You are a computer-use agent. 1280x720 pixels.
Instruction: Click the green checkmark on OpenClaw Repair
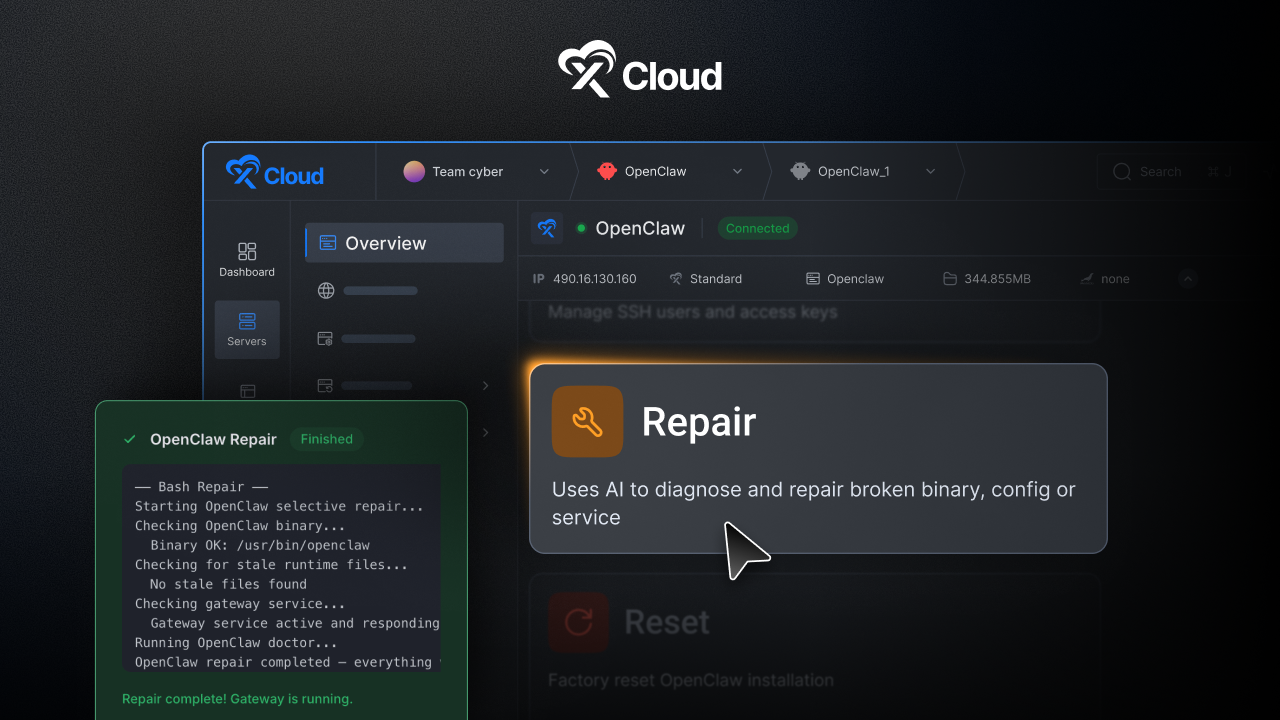(129, 438)
